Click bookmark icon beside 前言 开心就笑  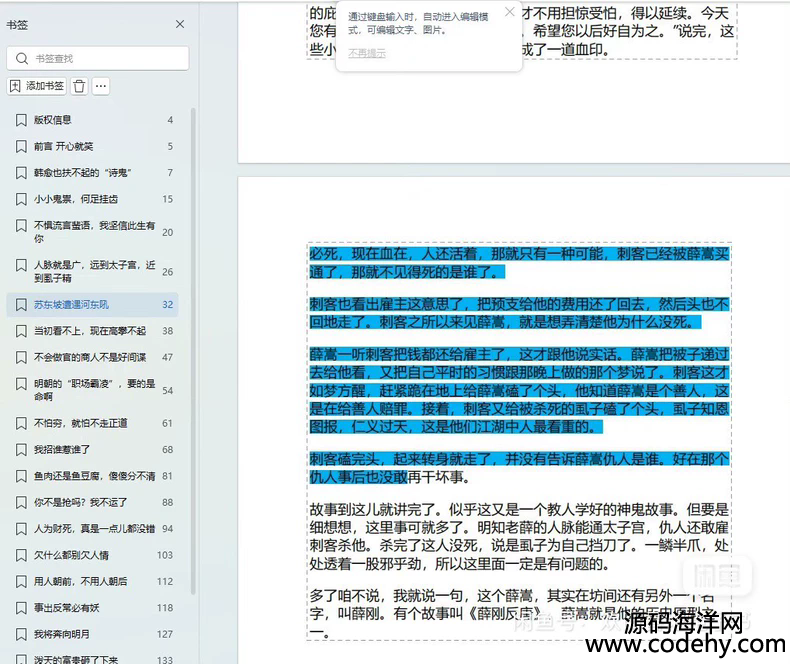tap(21, 146)
